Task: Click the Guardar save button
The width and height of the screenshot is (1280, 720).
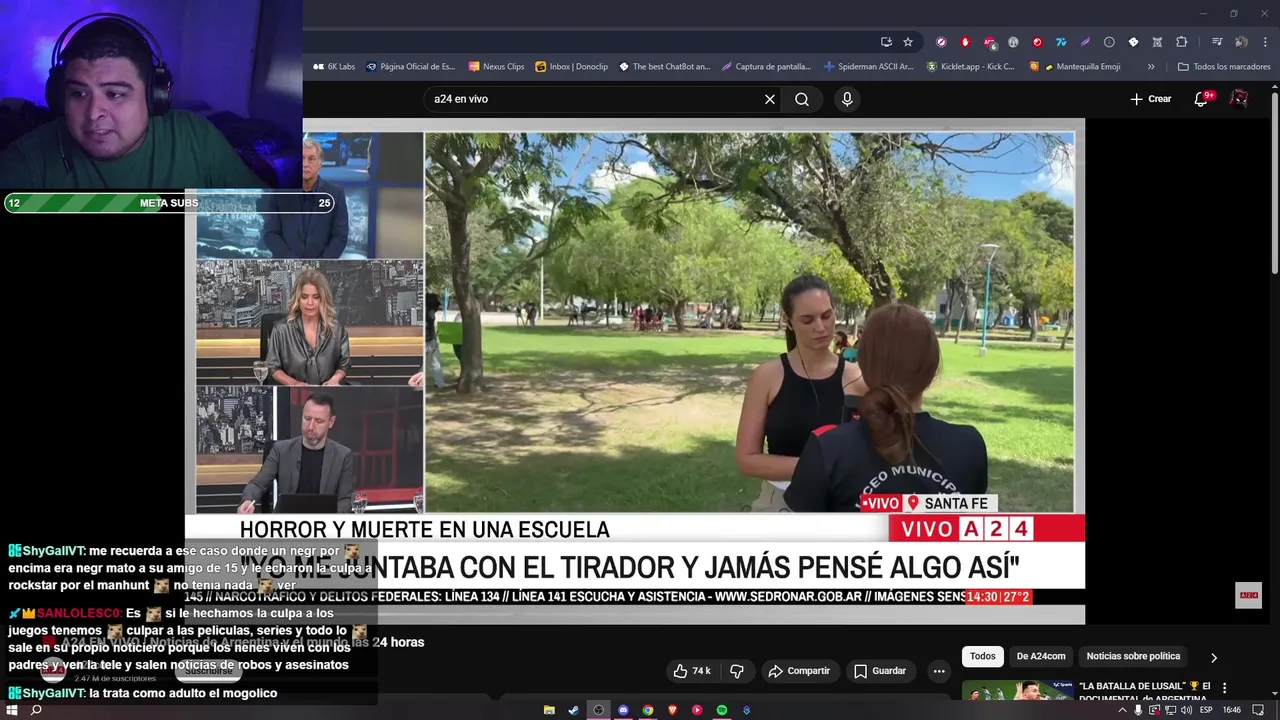Action: tap(879, 671)
